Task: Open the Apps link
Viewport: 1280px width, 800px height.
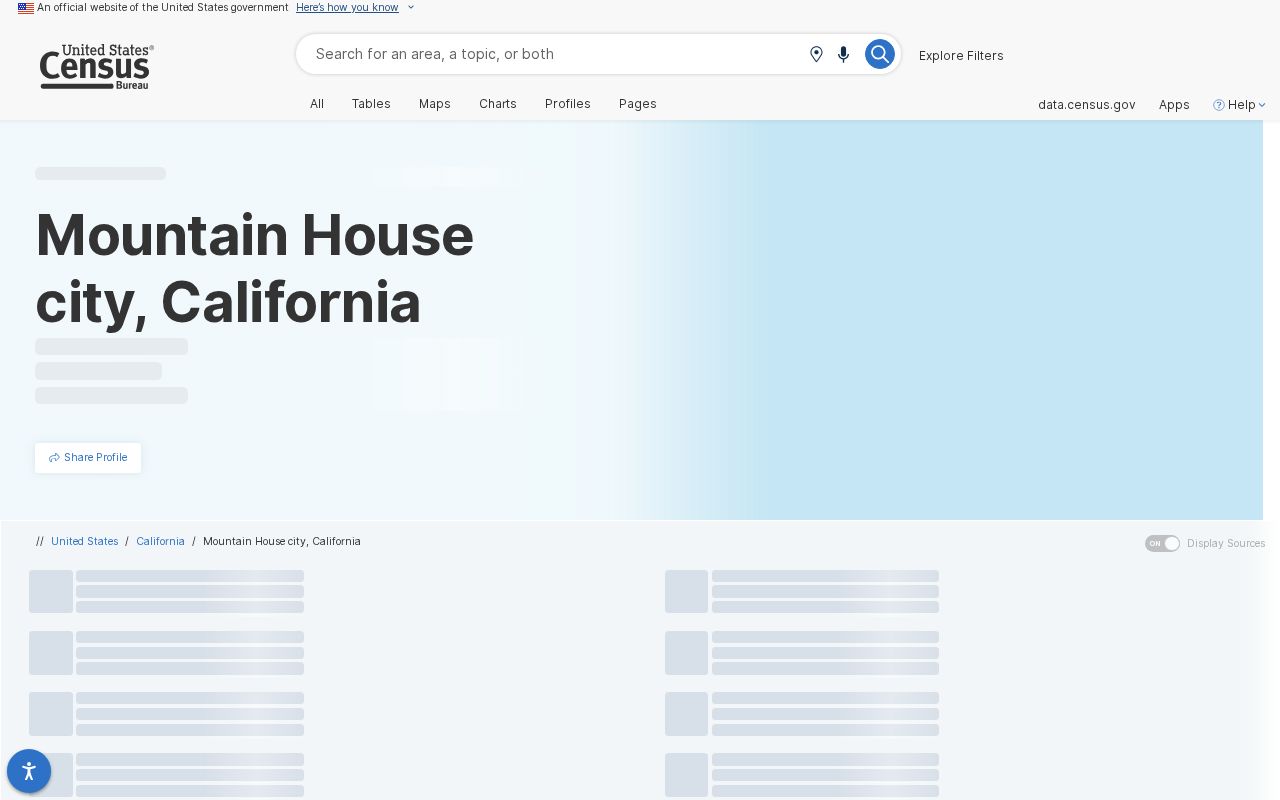Action: 1174,105
